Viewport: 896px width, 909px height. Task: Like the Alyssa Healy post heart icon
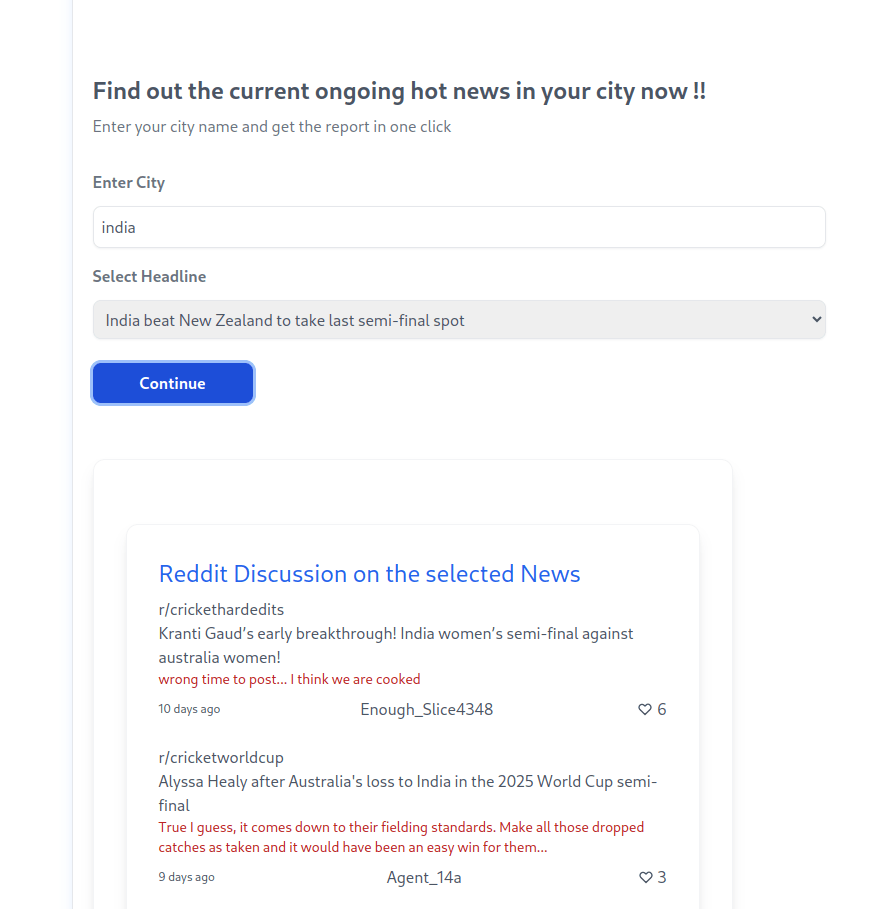coord(645,877)
